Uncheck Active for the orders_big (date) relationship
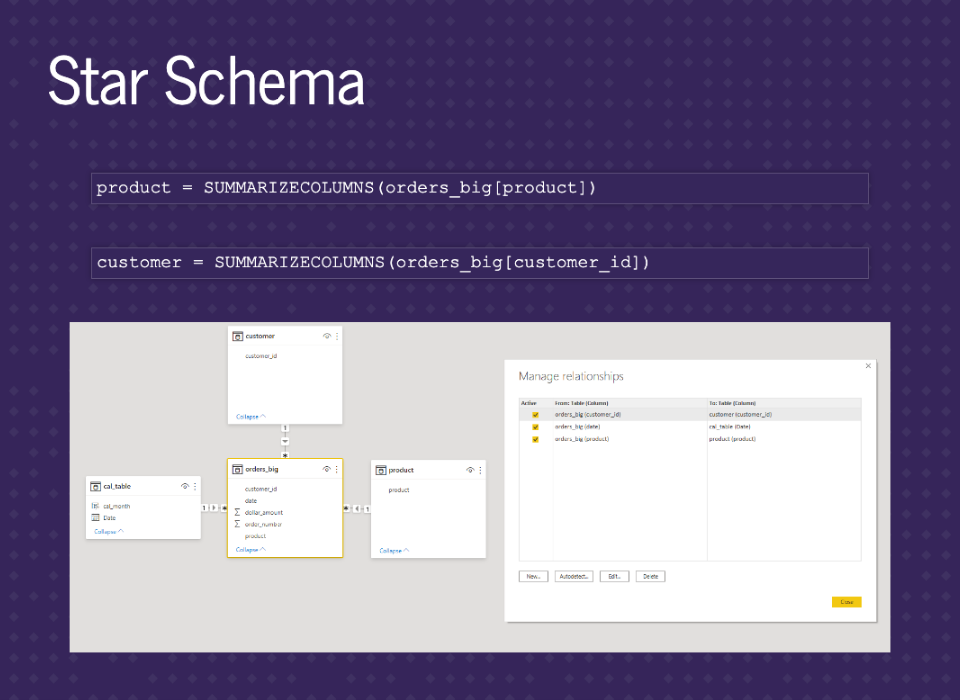This screenshot has height=700, width=960. click(x=535, y=427)
